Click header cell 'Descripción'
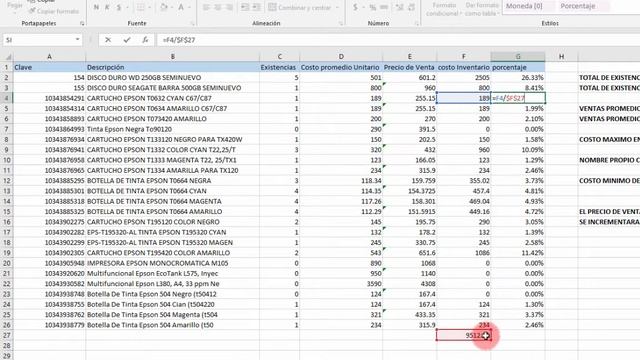This screenshot has height=360, width=640. pyautogui.click(x=173, y=67)
